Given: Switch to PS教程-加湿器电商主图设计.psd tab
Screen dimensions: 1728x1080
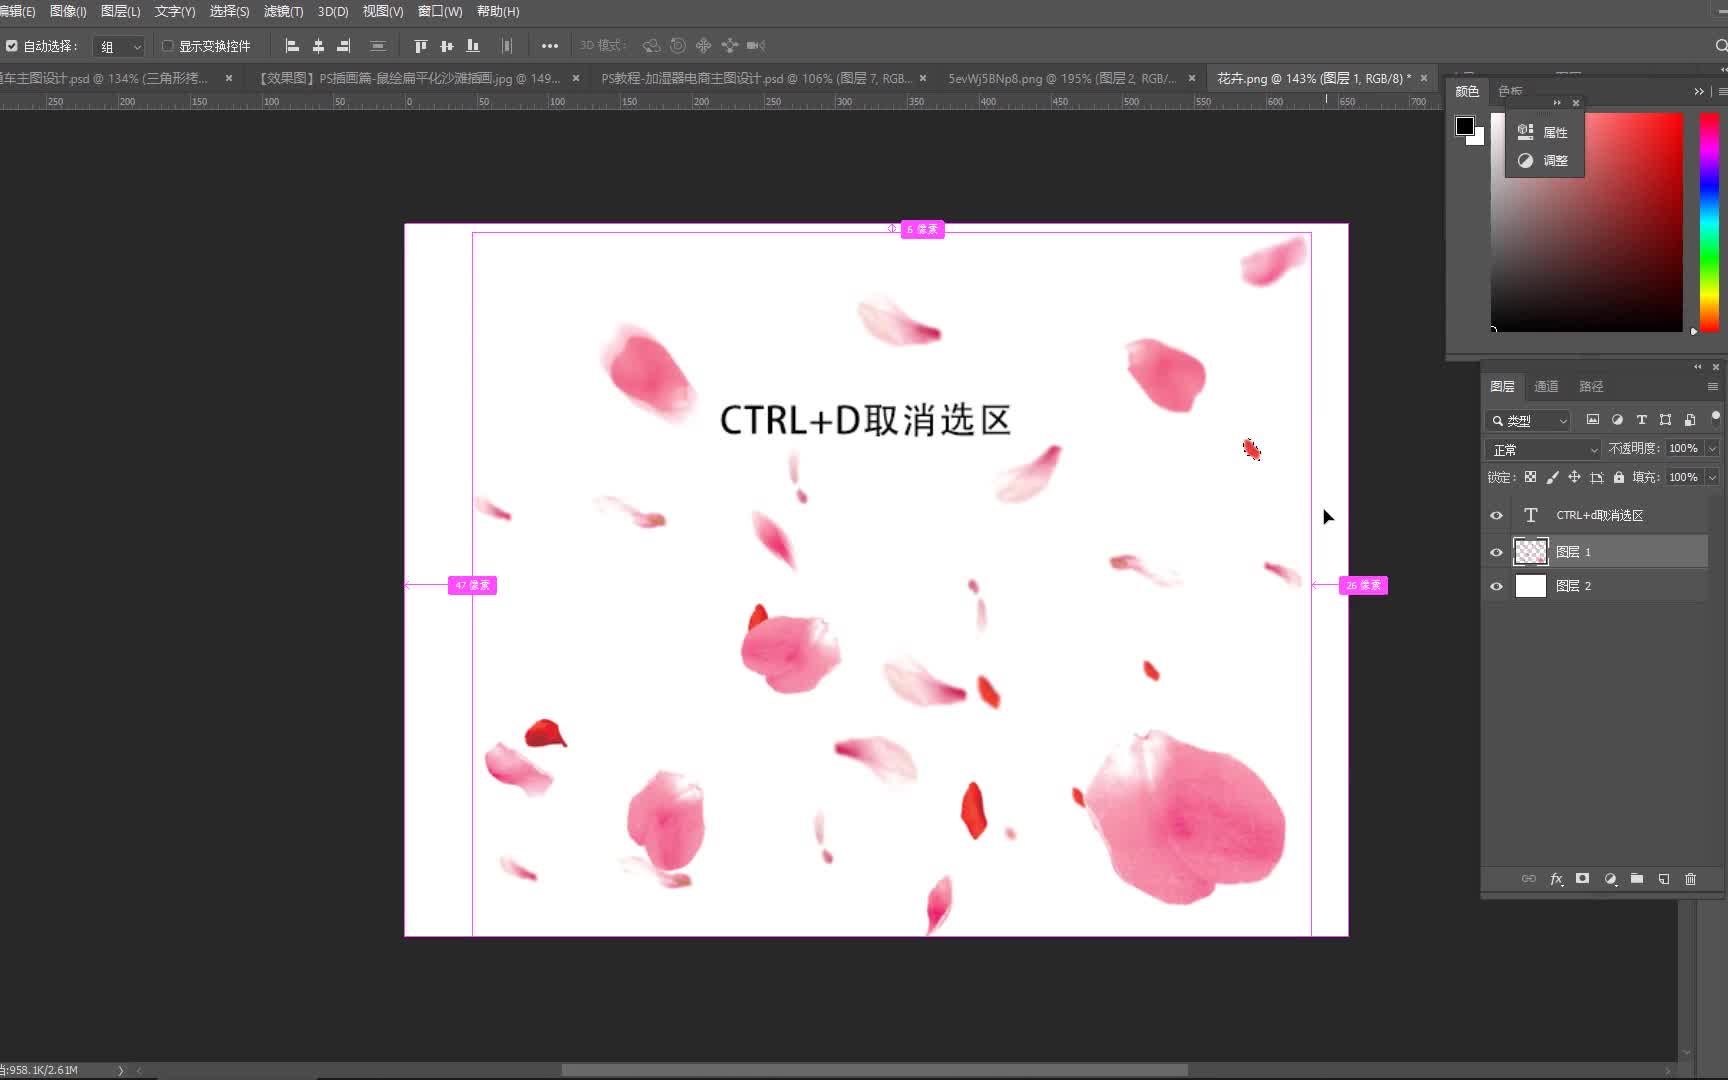Looking at the screenshot, I should point(756,78).
